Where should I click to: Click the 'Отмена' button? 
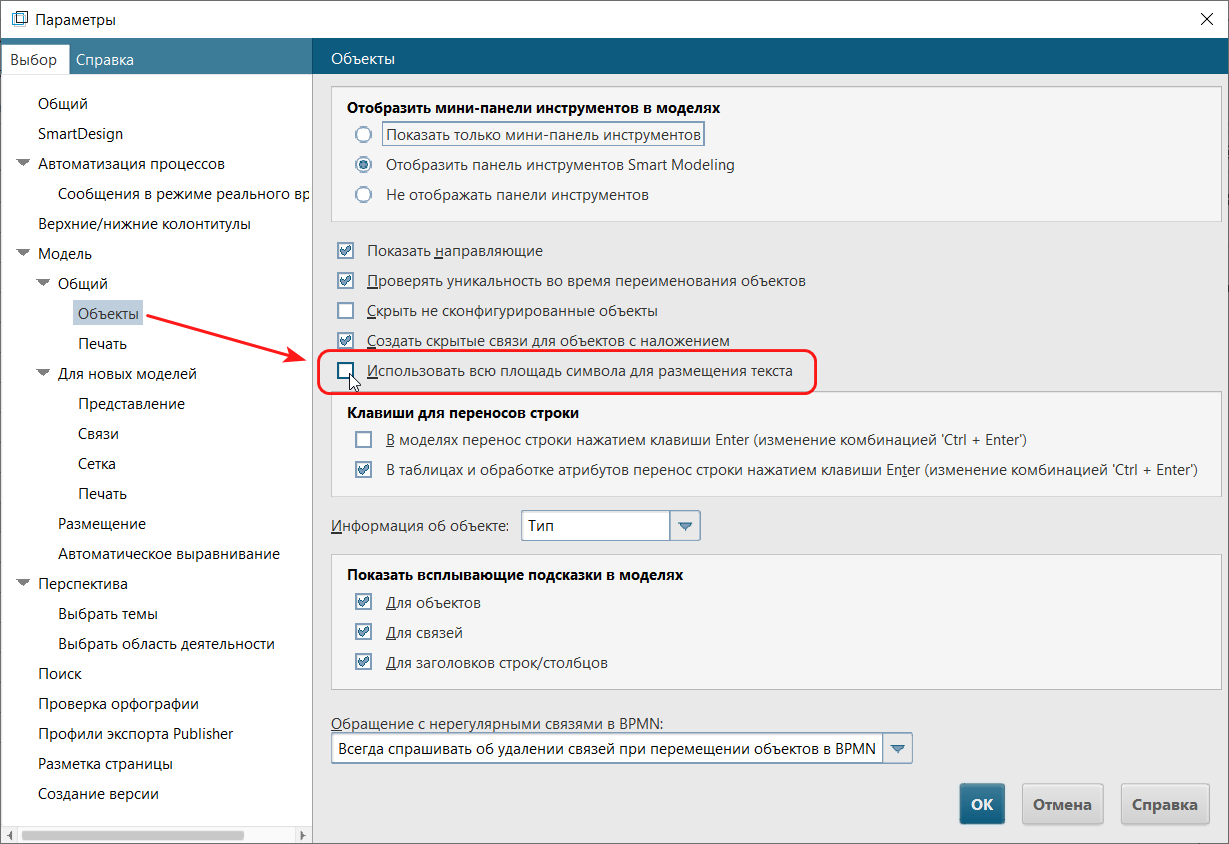point(1062,804)
